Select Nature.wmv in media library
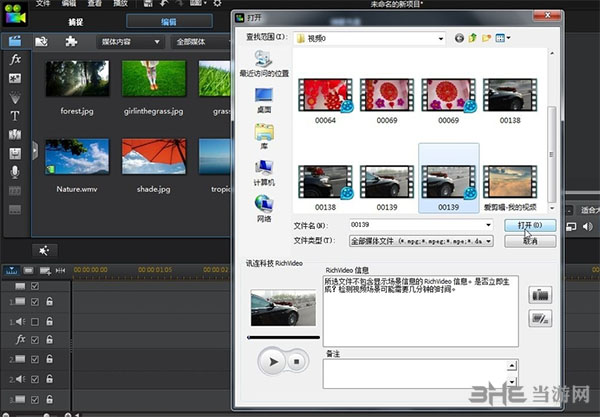Viewport: 600px width, 417px height. click(77, 166)
